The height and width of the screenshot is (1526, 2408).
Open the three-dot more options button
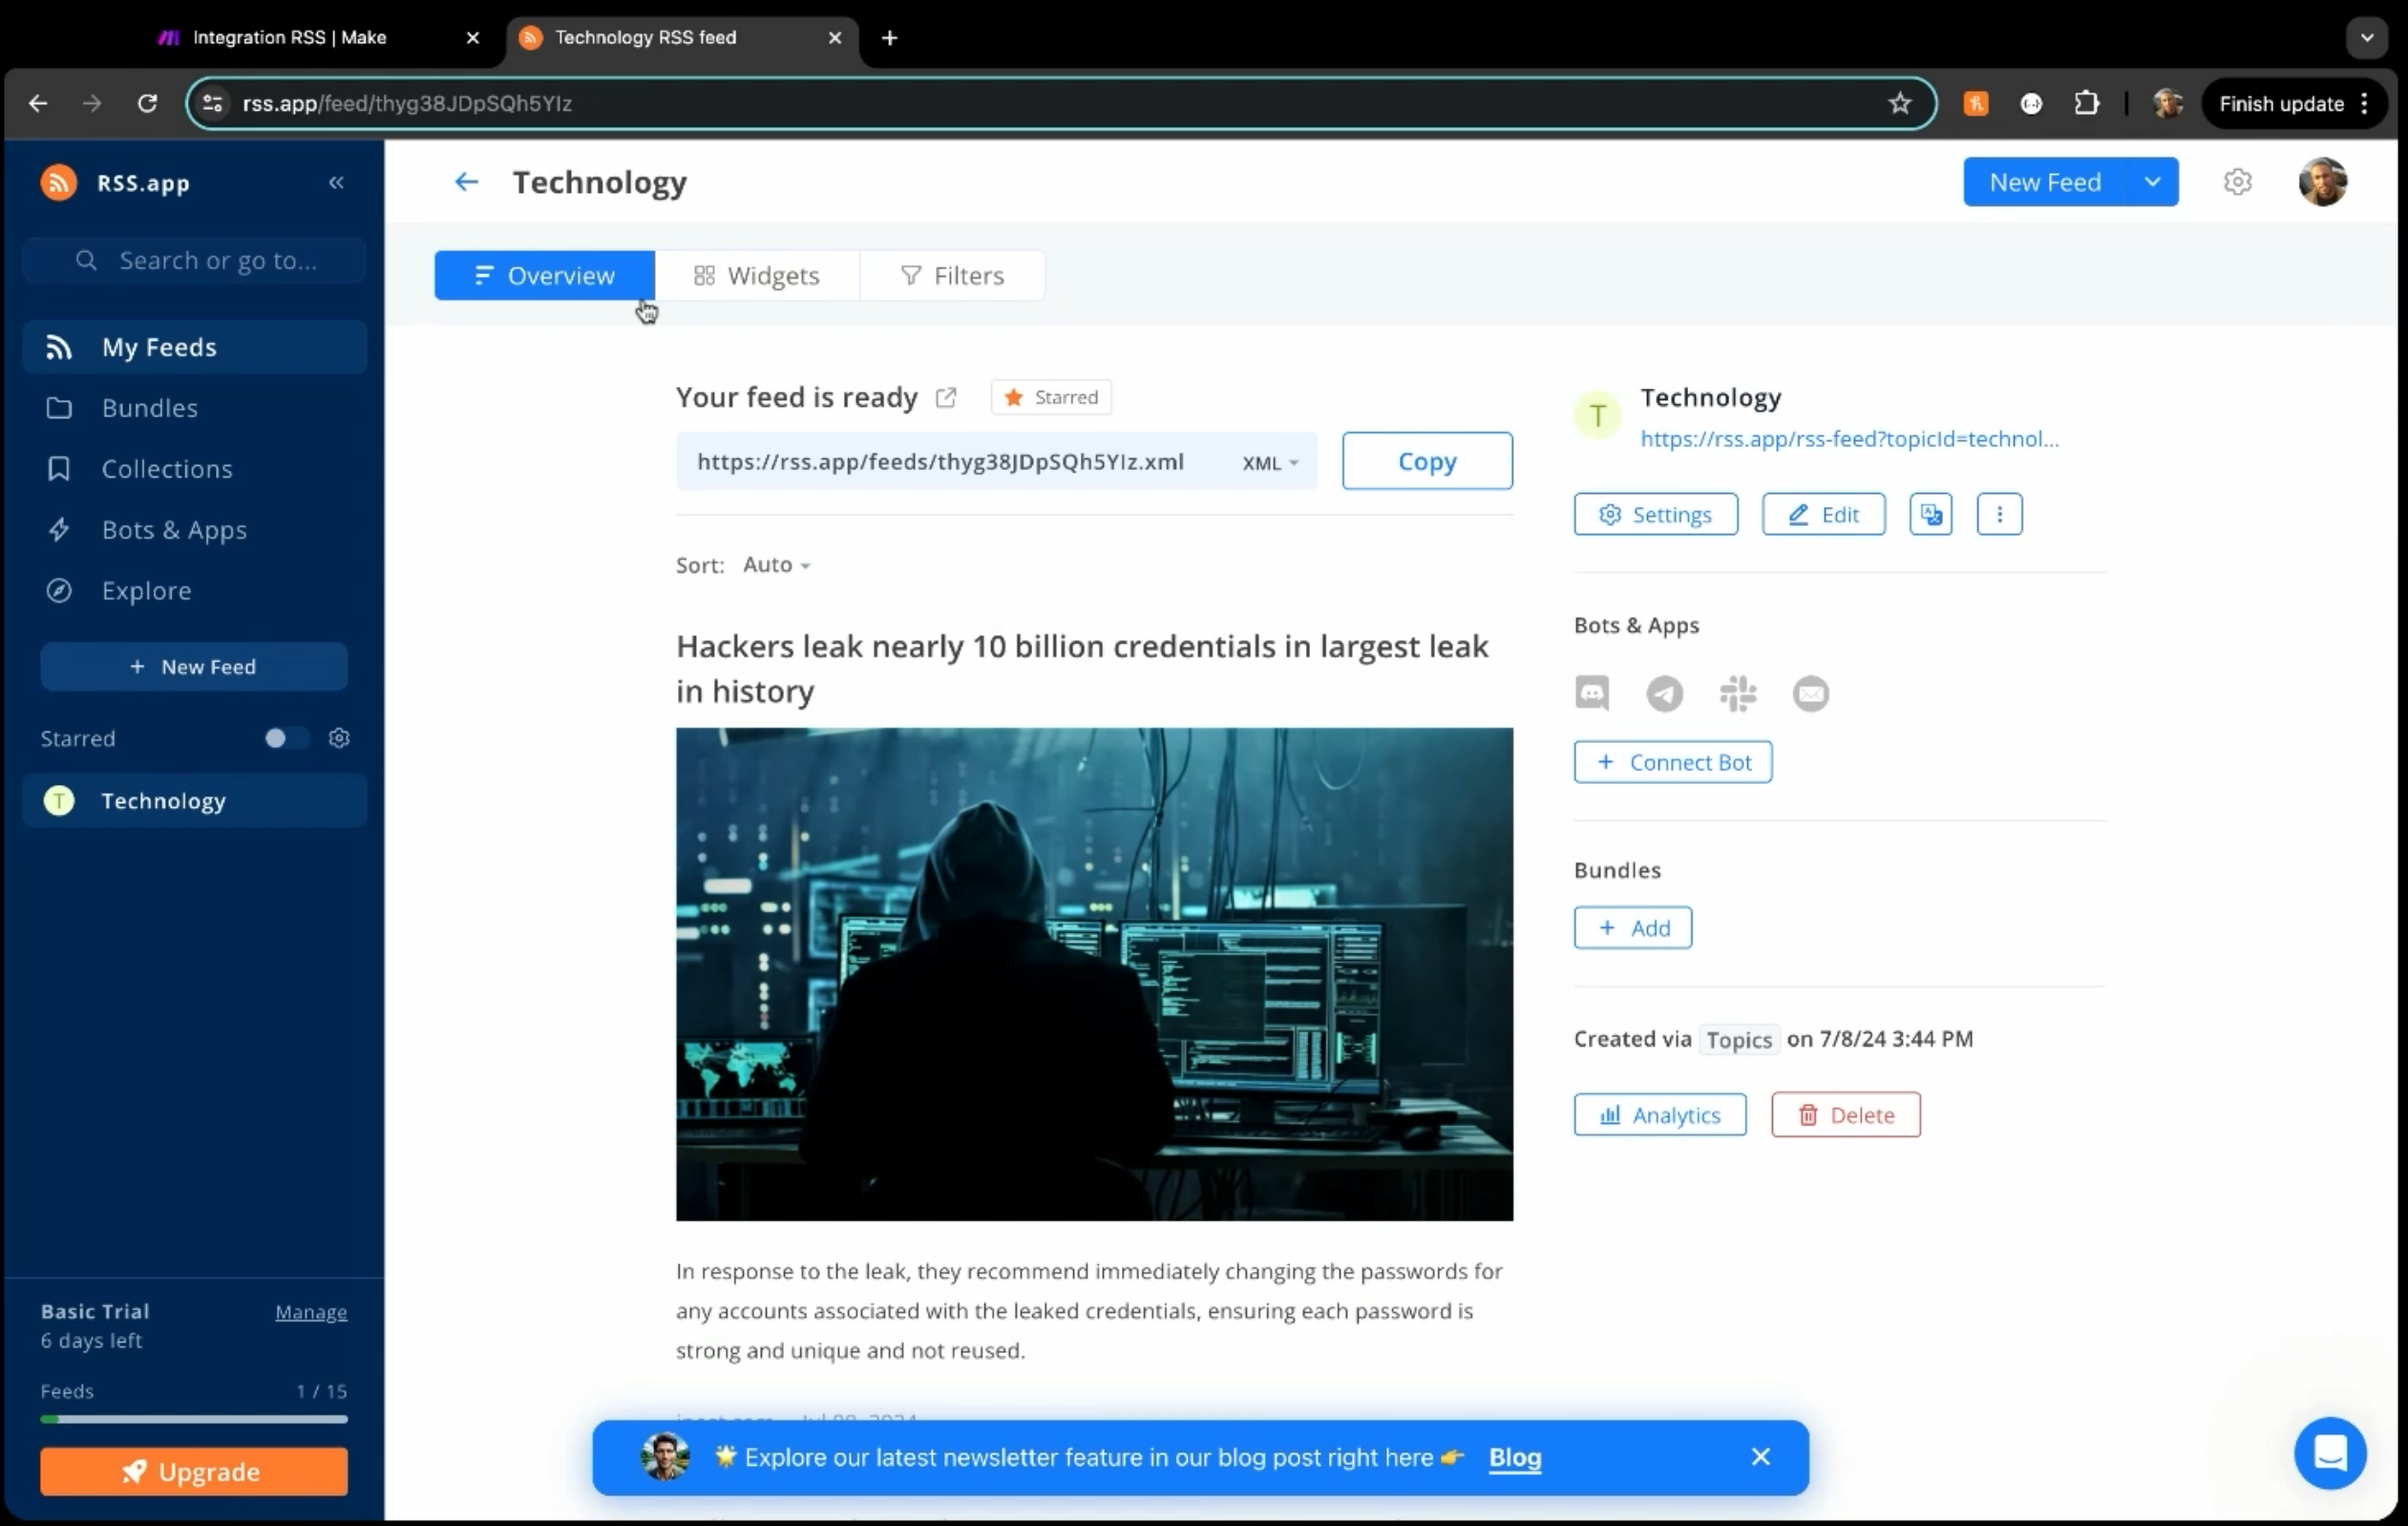pos(2000,515)
